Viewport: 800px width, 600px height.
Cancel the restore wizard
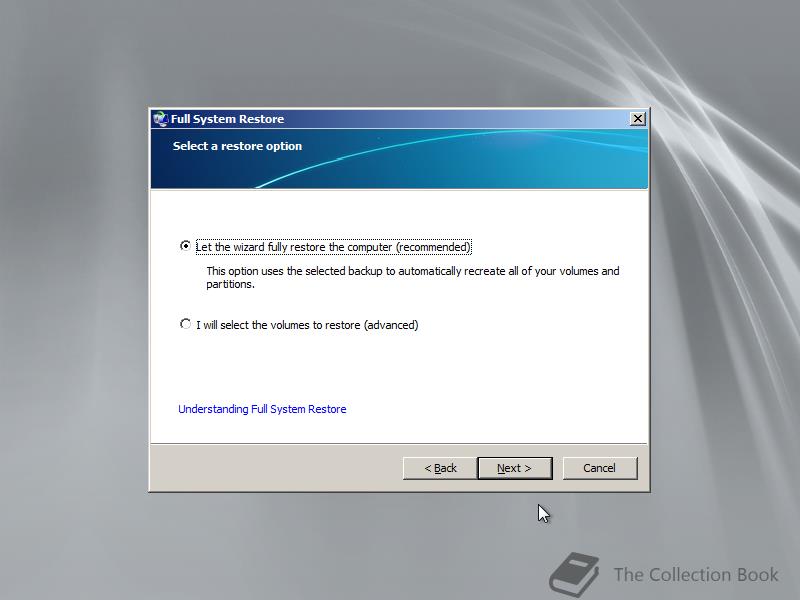(600, 468)
